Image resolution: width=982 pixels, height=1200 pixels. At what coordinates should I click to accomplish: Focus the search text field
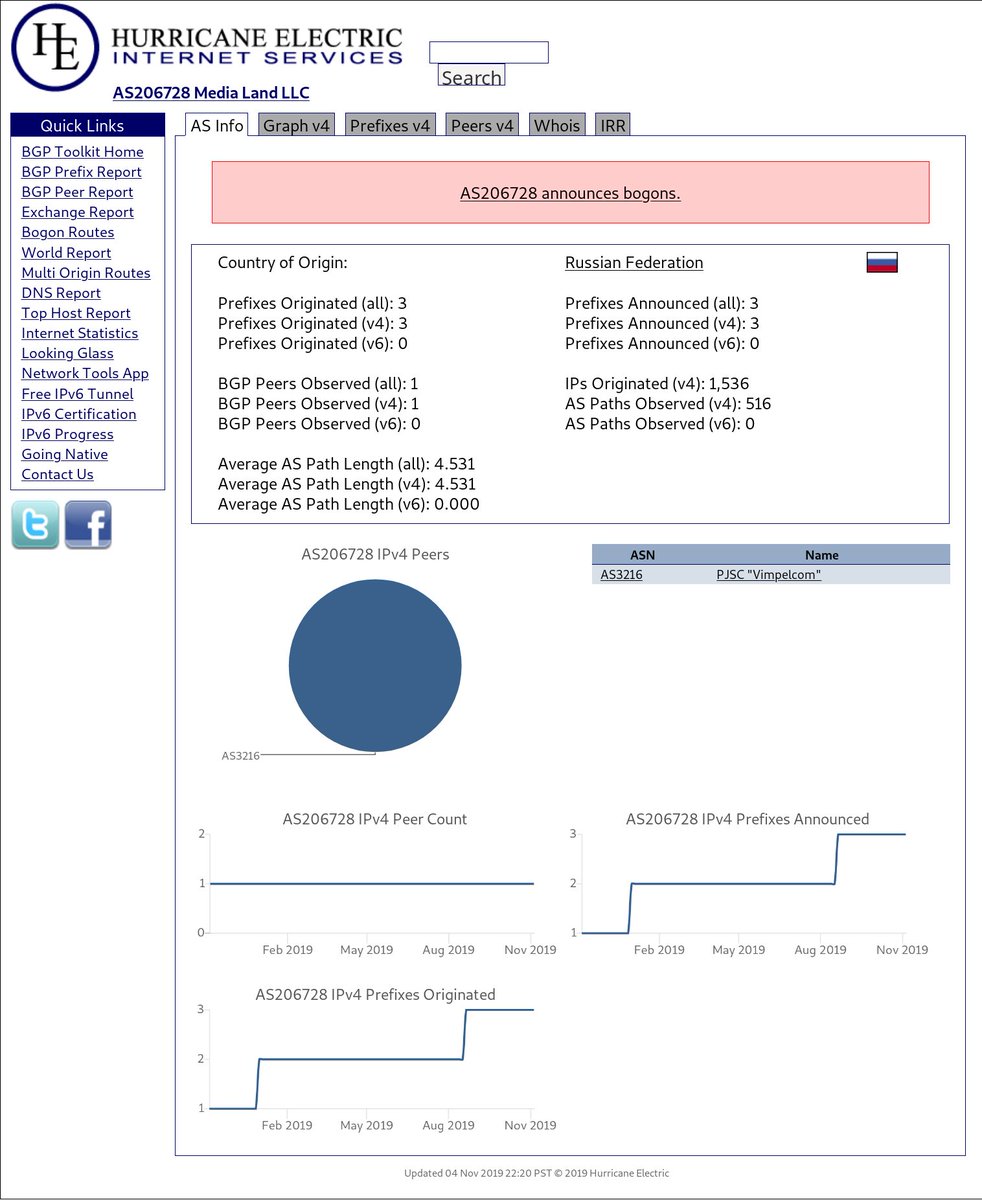[489, 52]
